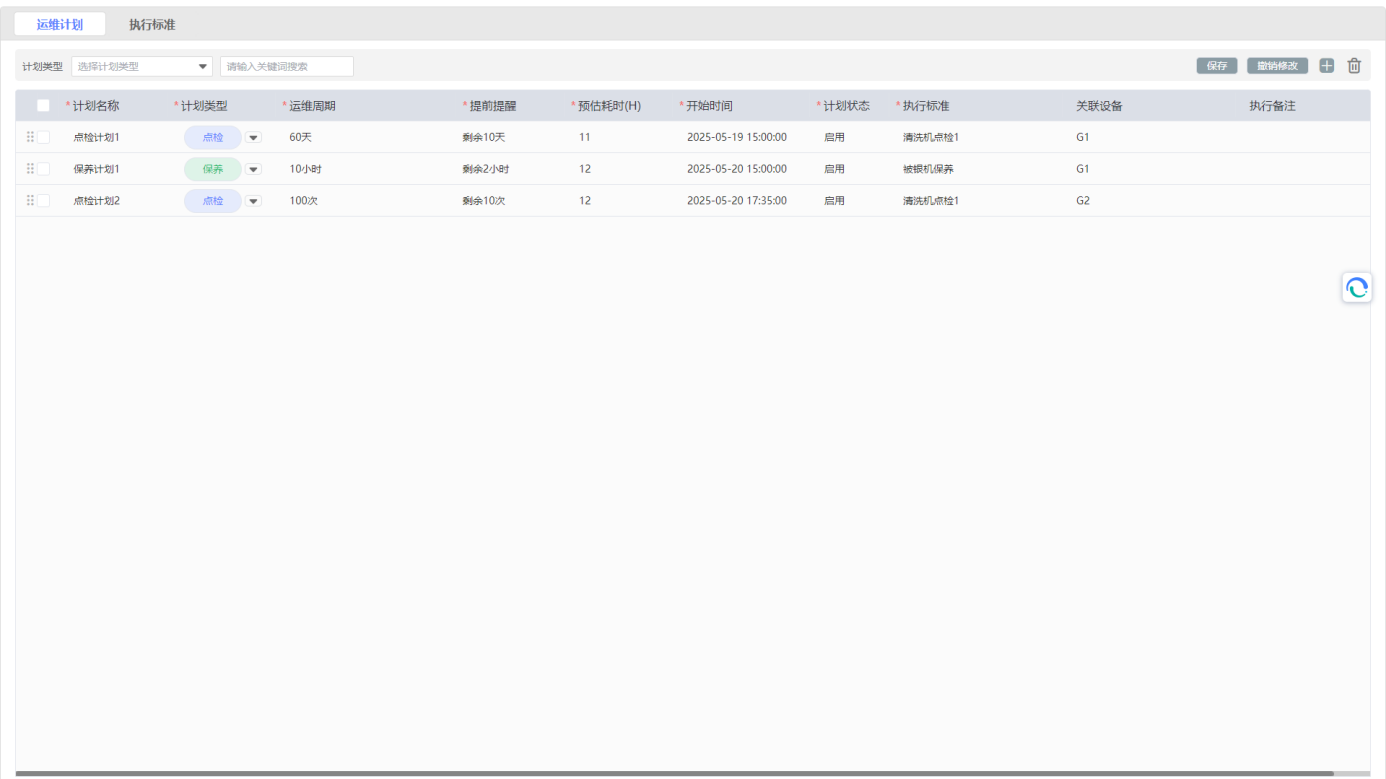Open the 选择计划类型 filter dropdown
The height and width of the screenshot is (779, 1386).
(142, 67)
